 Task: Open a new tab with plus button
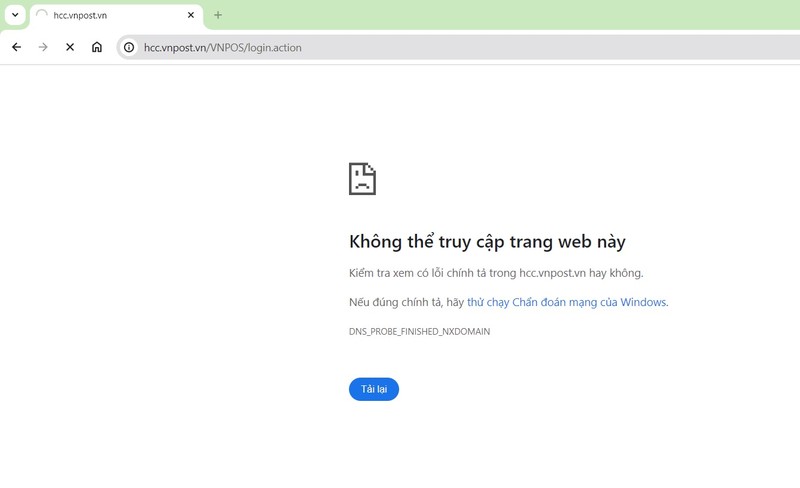click(218, 15)
